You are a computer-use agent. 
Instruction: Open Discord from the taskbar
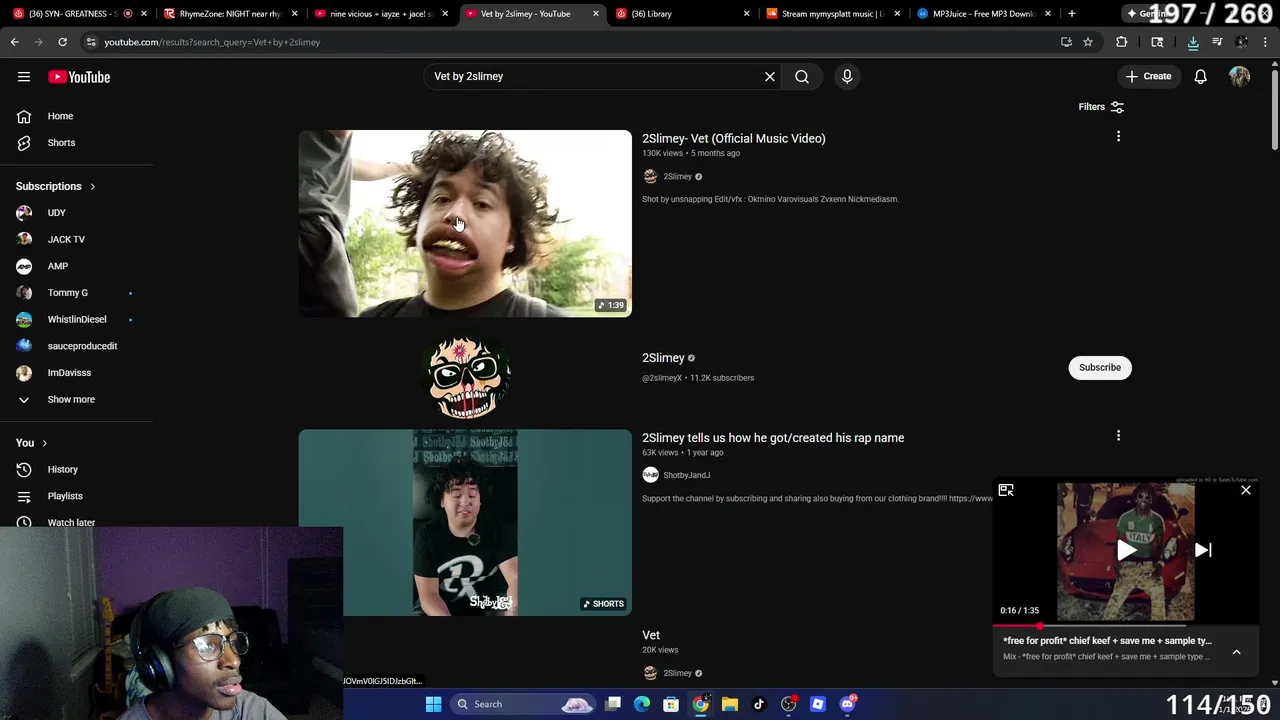click(x=847, y=704)
